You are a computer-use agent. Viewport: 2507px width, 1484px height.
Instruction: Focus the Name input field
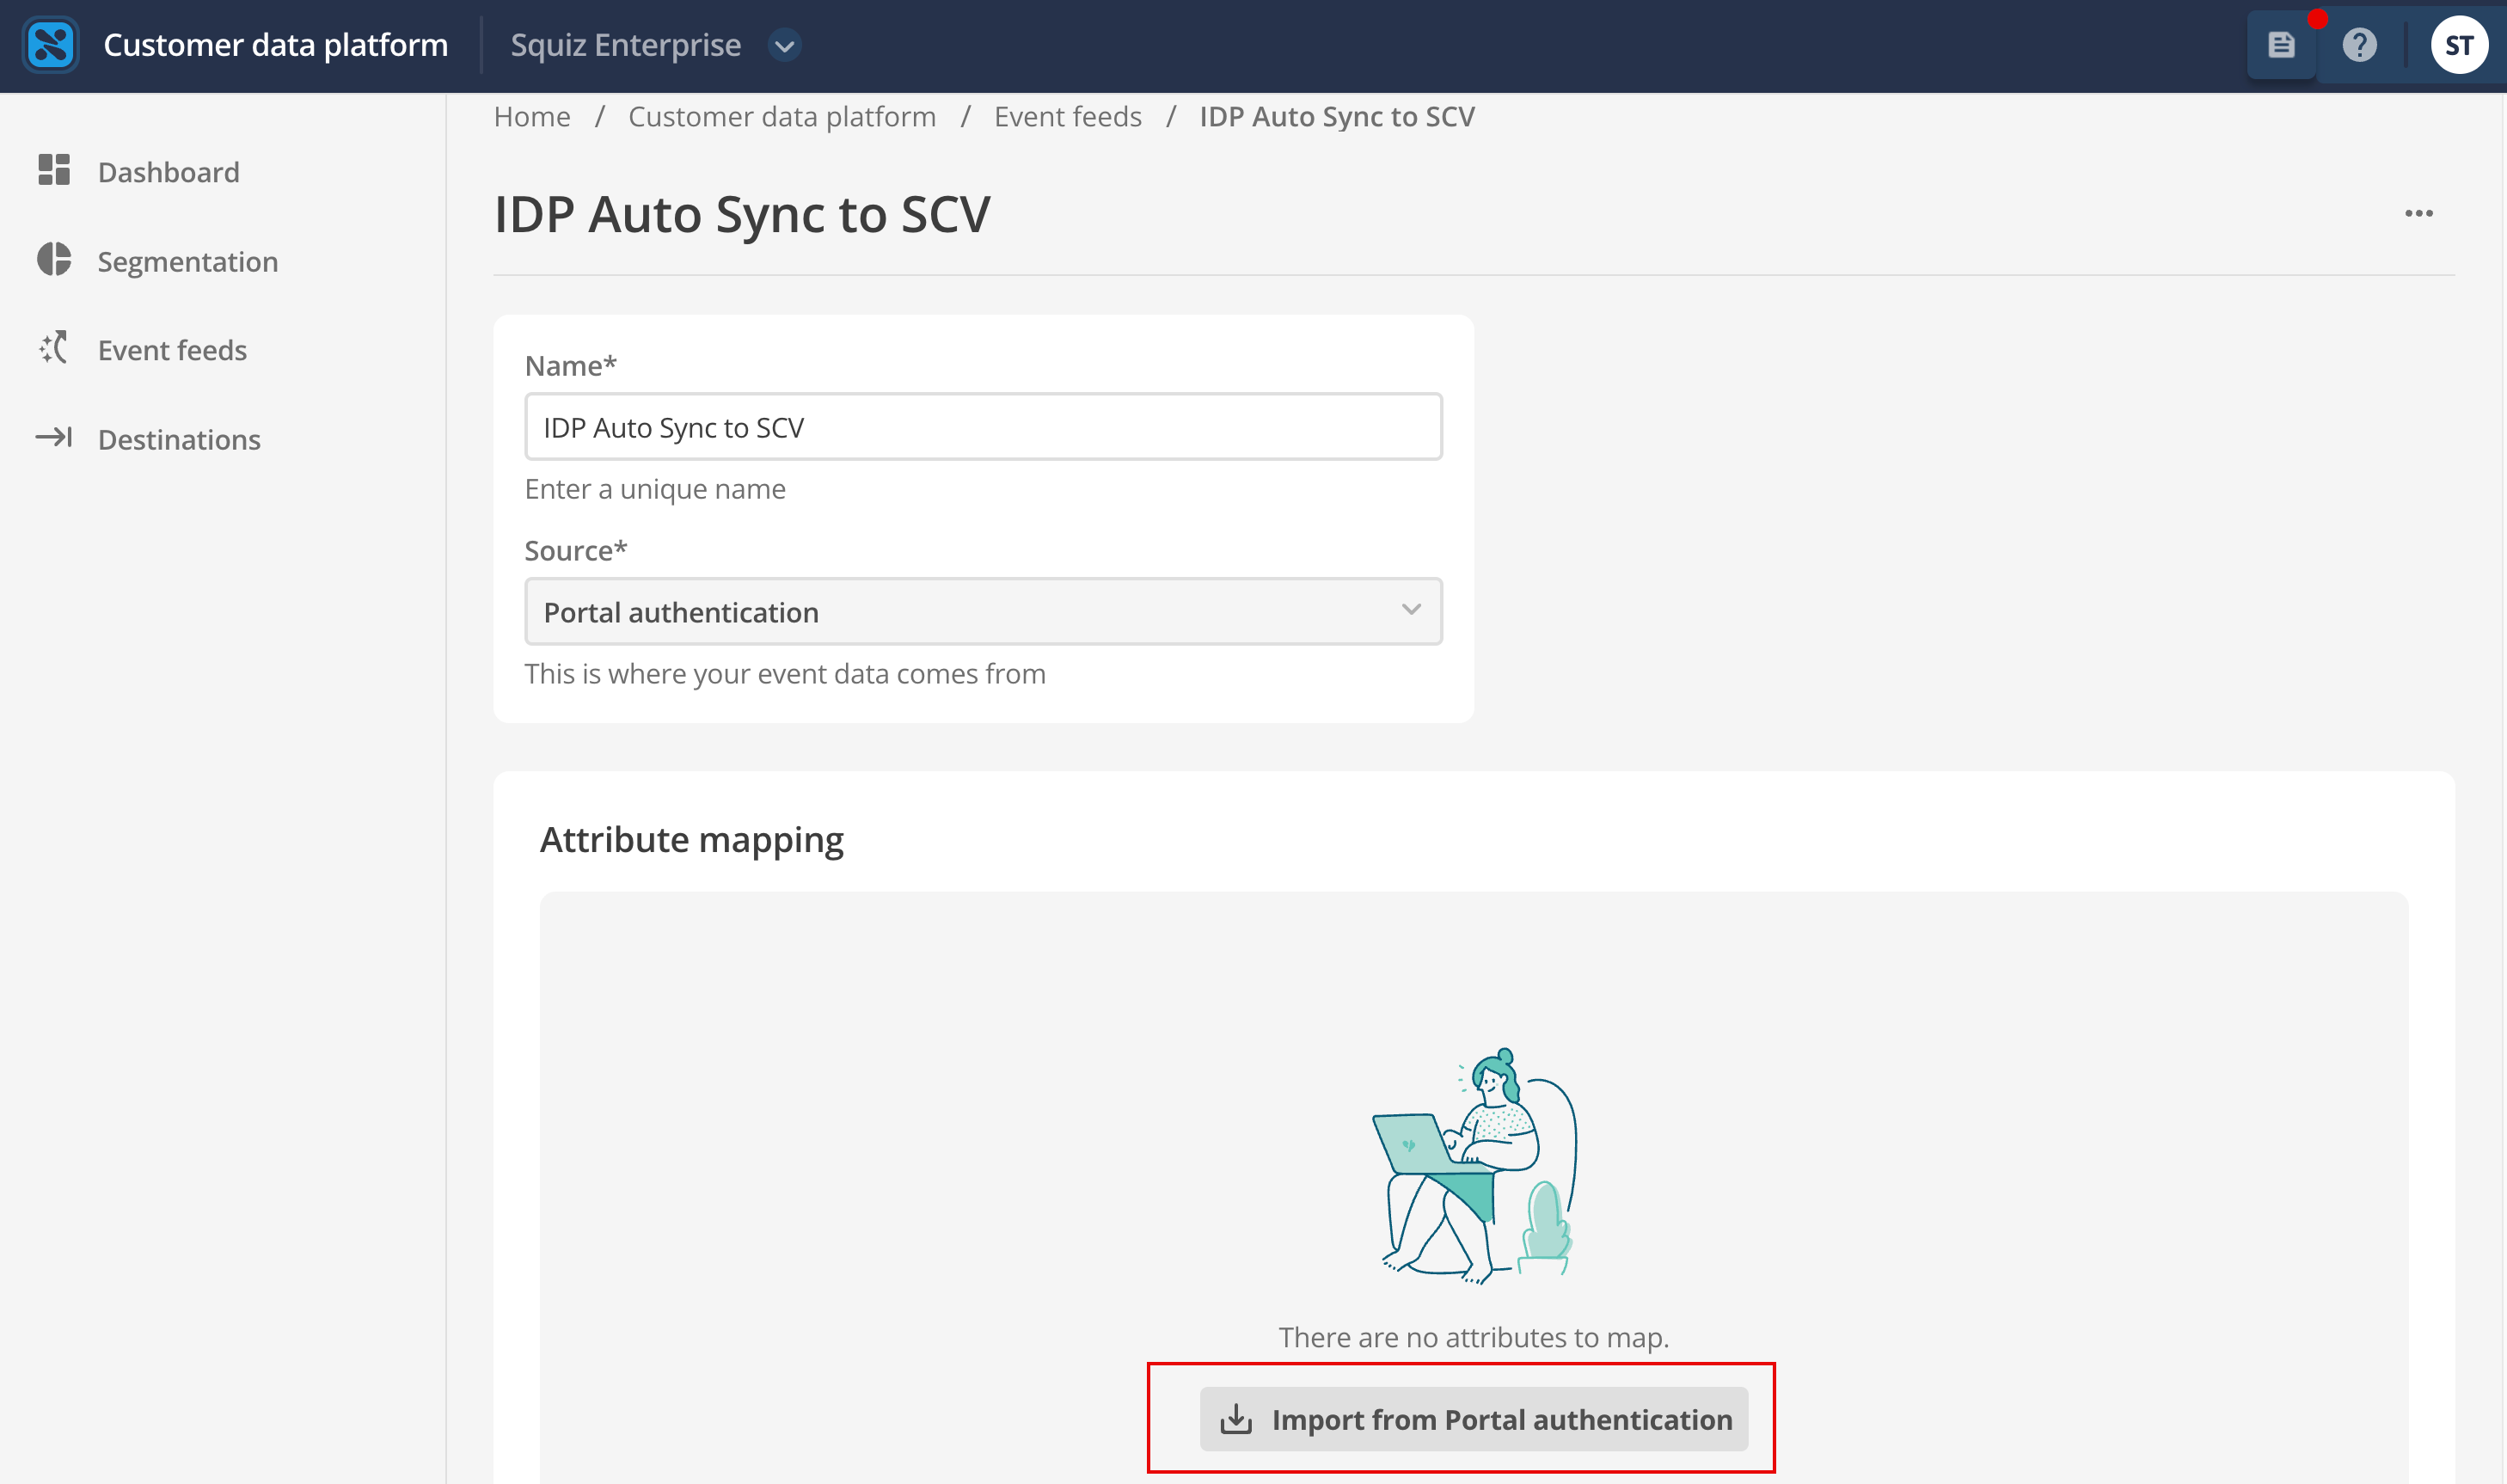click(982, 427)
